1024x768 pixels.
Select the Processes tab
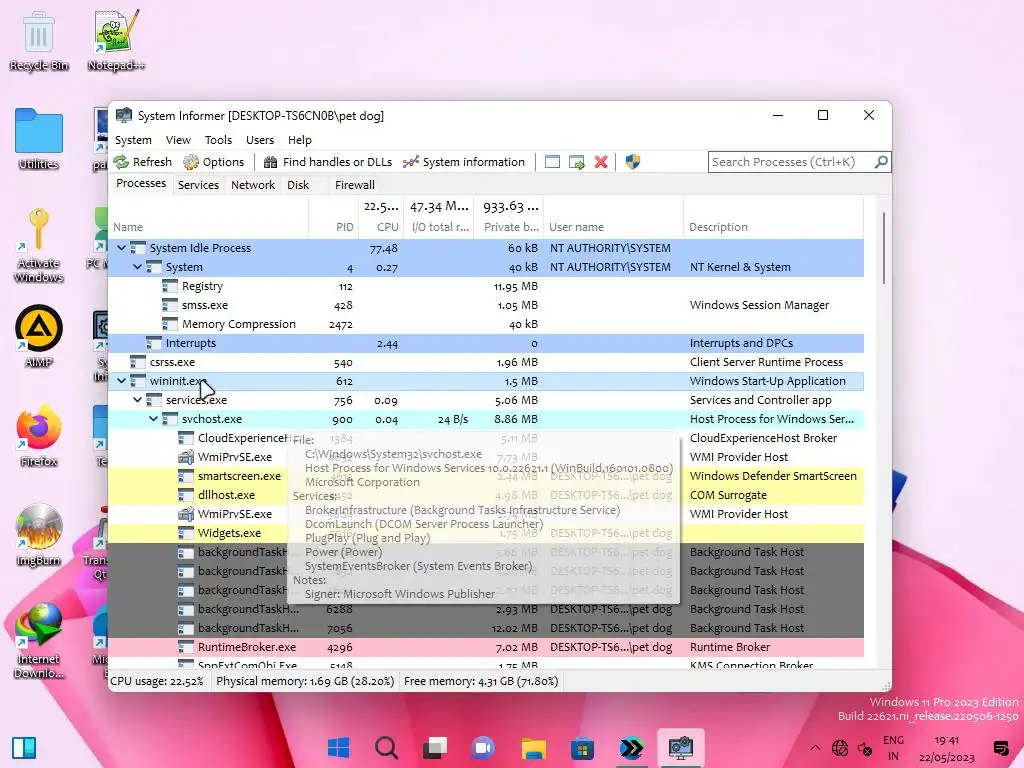(141, 184)
